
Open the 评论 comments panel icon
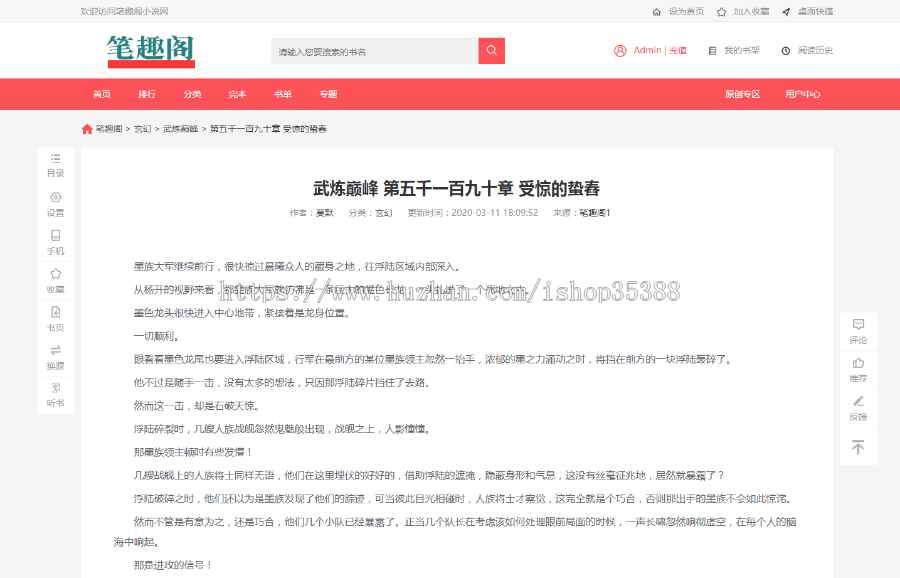click(x=857, y=330)
